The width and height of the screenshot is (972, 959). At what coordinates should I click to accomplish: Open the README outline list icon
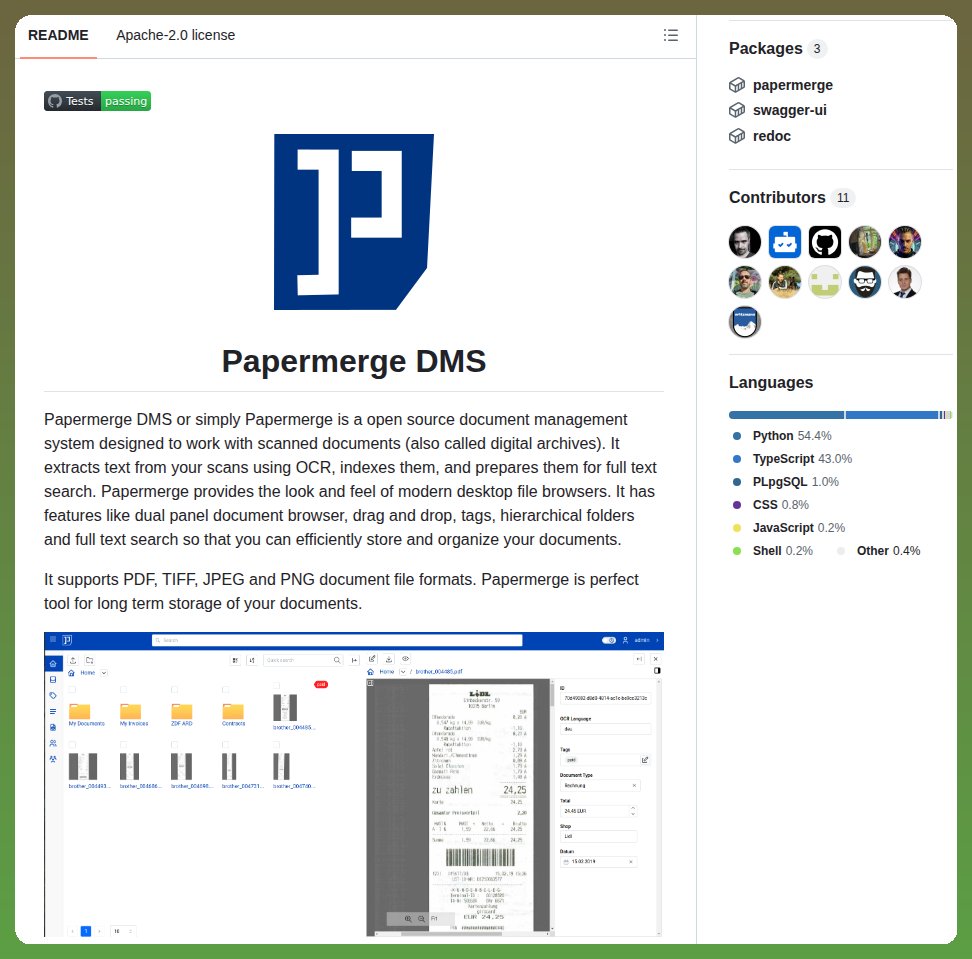coord(670,35)
